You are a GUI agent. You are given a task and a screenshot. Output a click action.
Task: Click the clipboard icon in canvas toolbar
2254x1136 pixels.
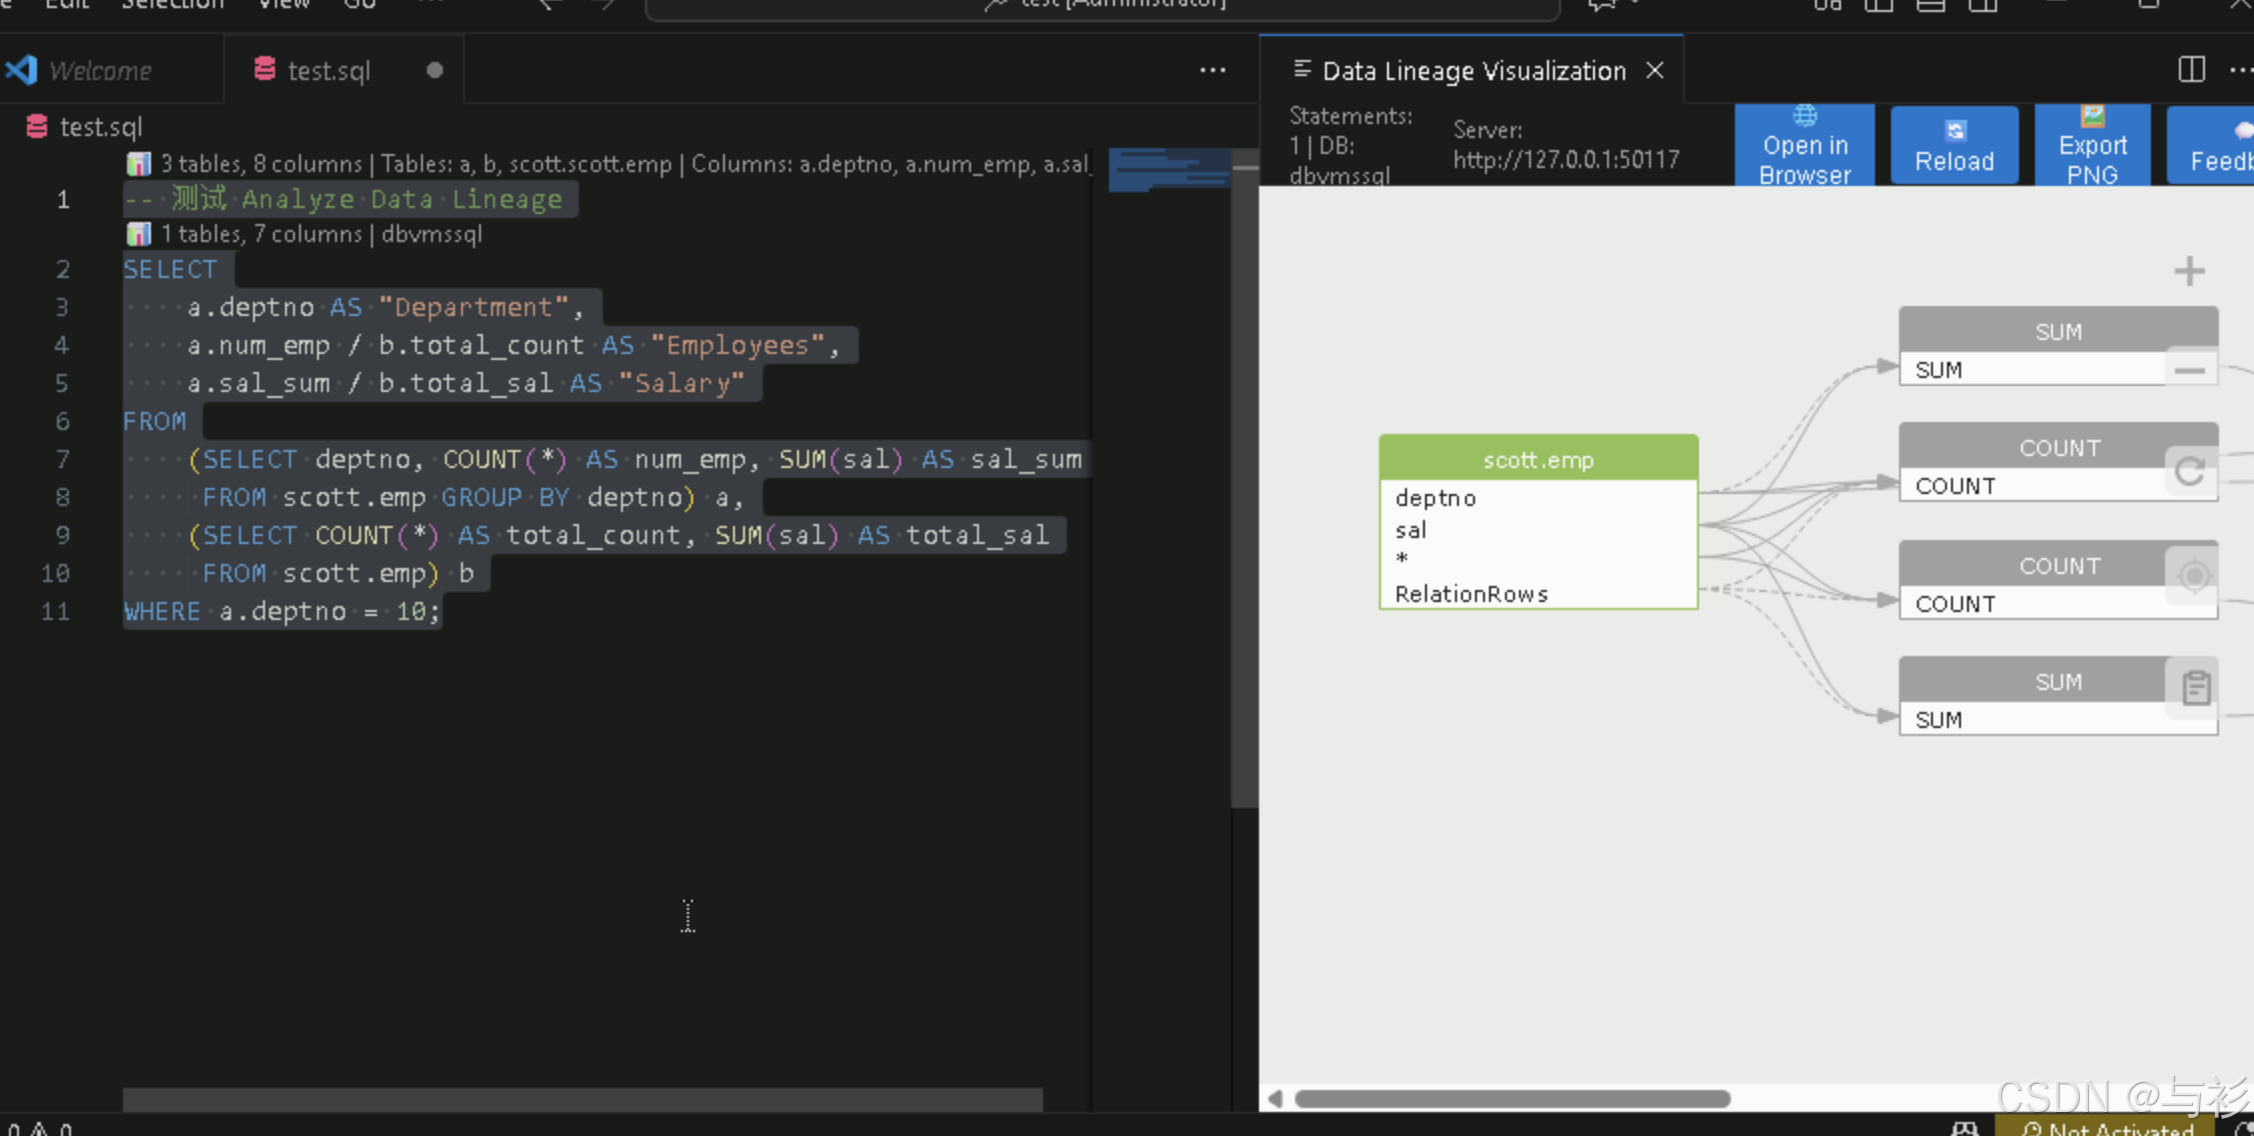(2196, 687)
